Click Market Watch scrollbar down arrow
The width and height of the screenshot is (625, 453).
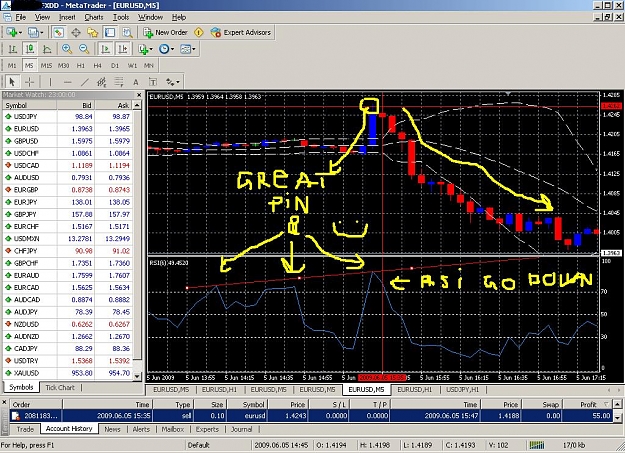137,376
